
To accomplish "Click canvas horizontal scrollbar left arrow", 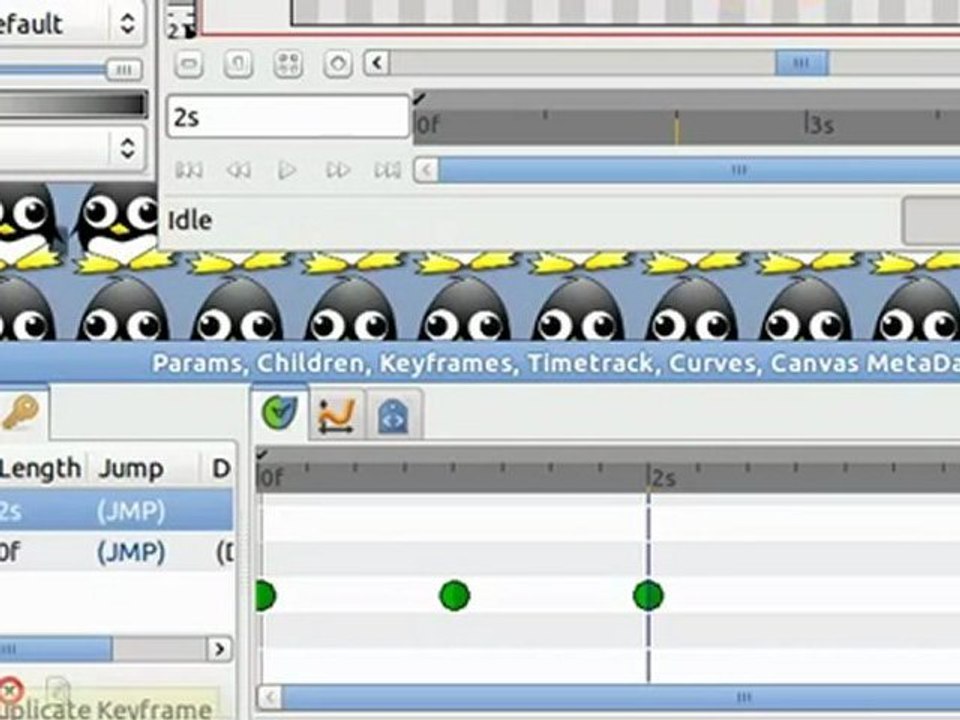I will click(x=377, y=63).
